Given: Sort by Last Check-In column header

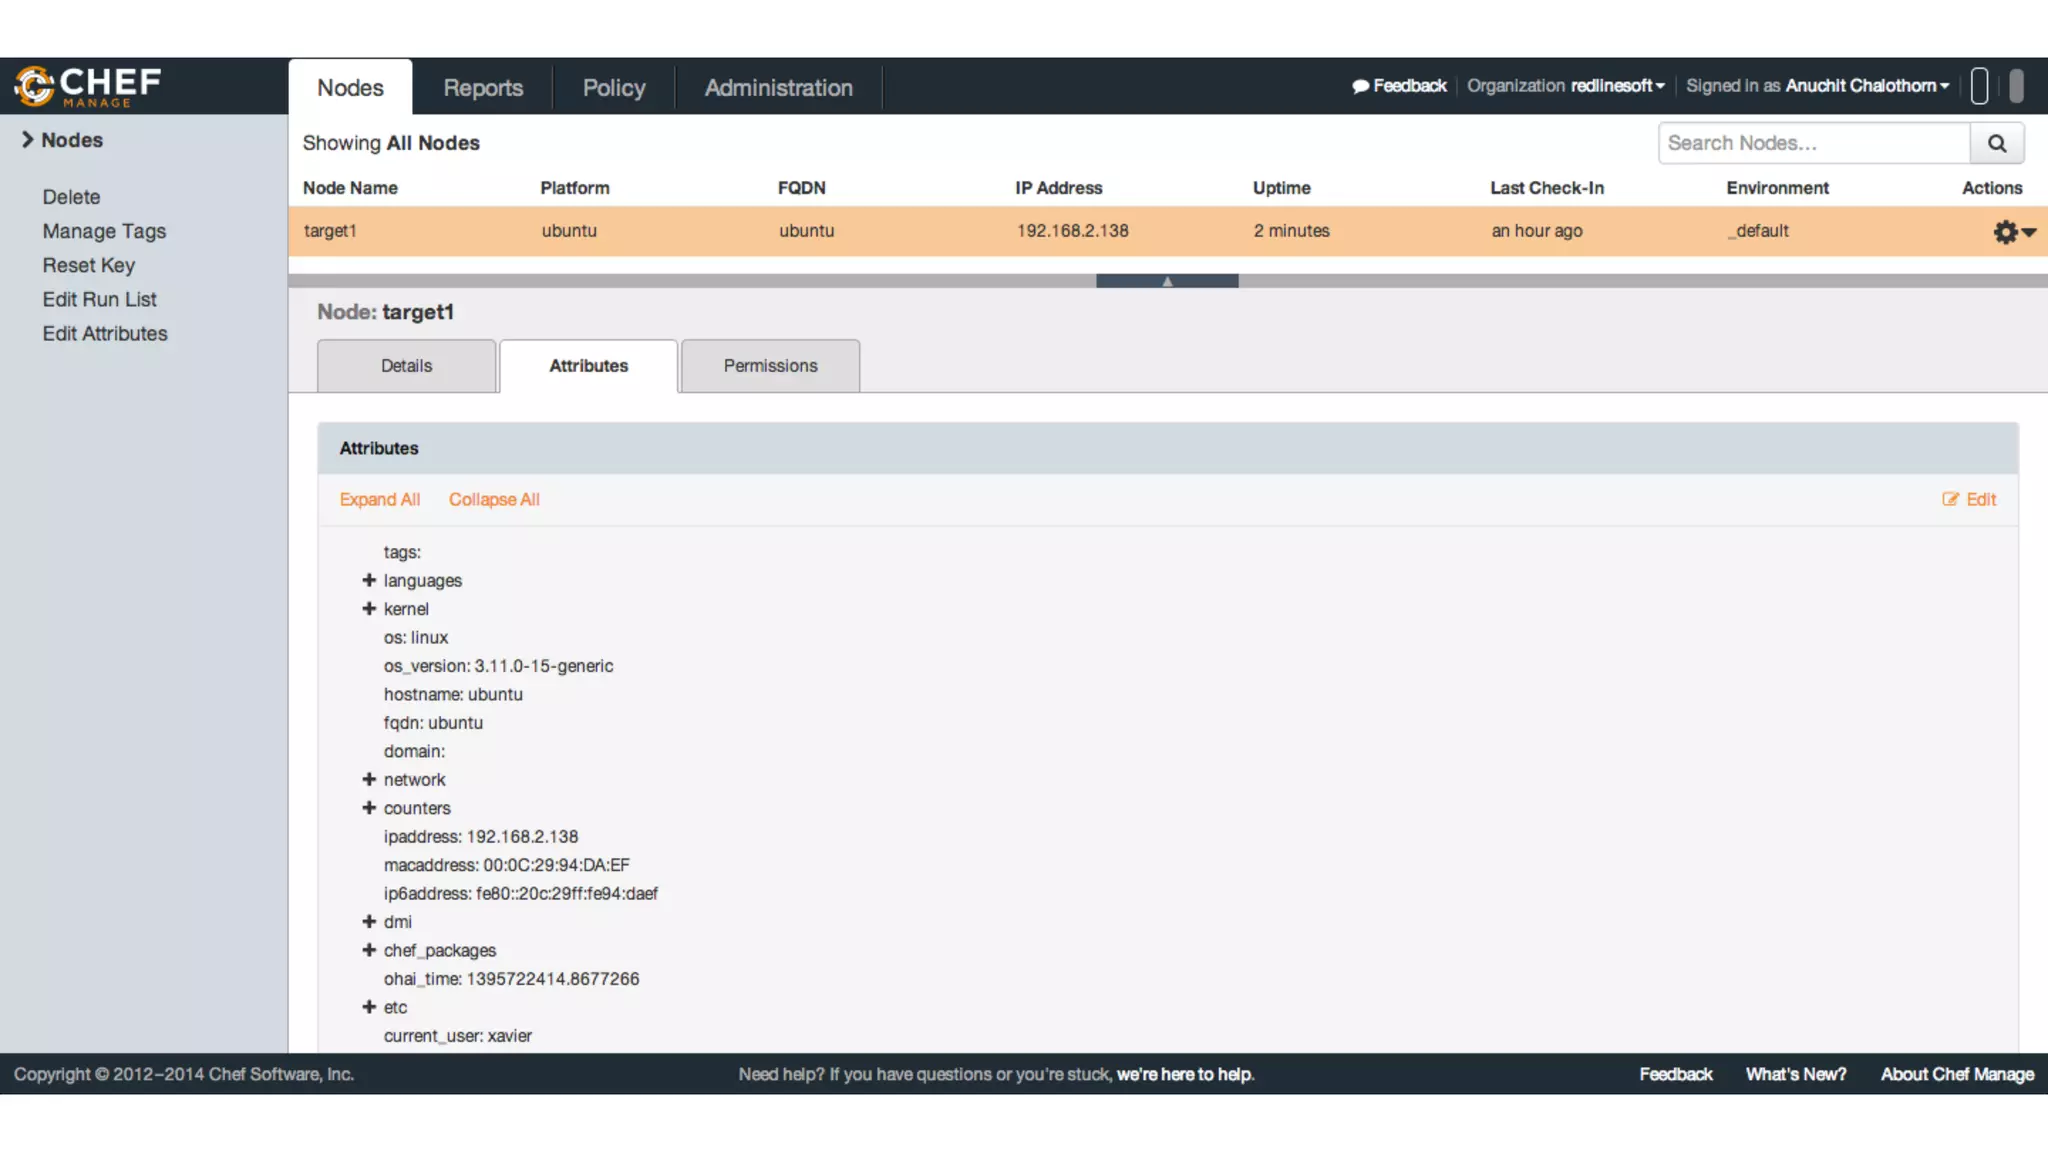Looking at the screenshot, I should (1547, 188).
